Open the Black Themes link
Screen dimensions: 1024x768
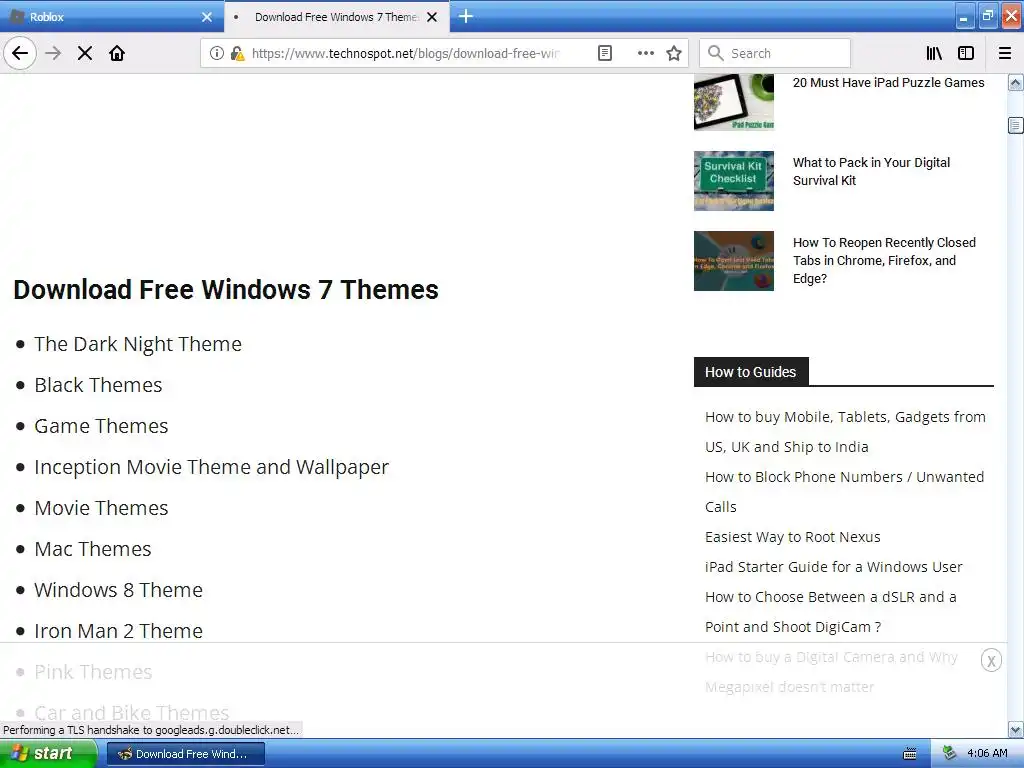(x=98, y=385)
